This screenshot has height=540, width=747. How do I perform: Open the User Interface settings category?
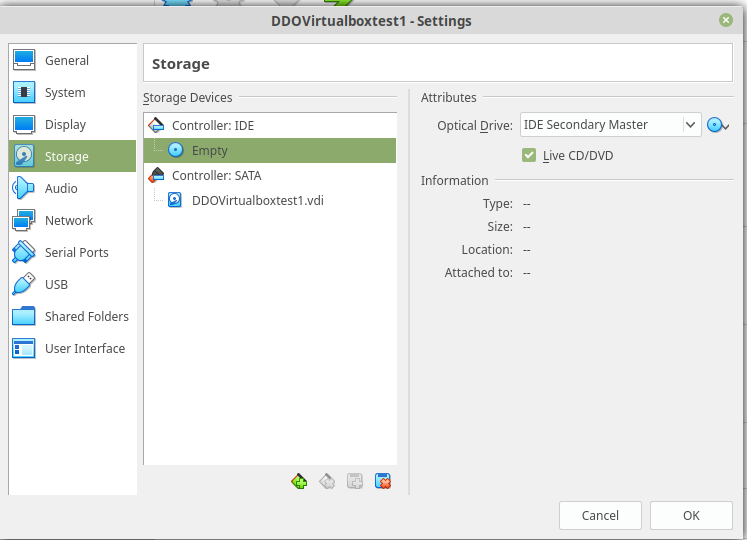coord(72,348)
